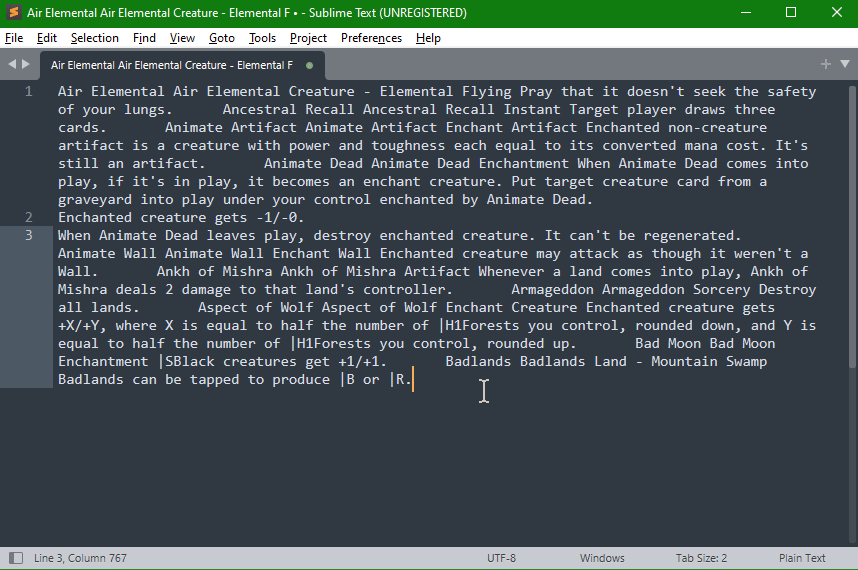Open the Tools menu
The width and height of the screenshot is (858, 570).
click(262, 38)
